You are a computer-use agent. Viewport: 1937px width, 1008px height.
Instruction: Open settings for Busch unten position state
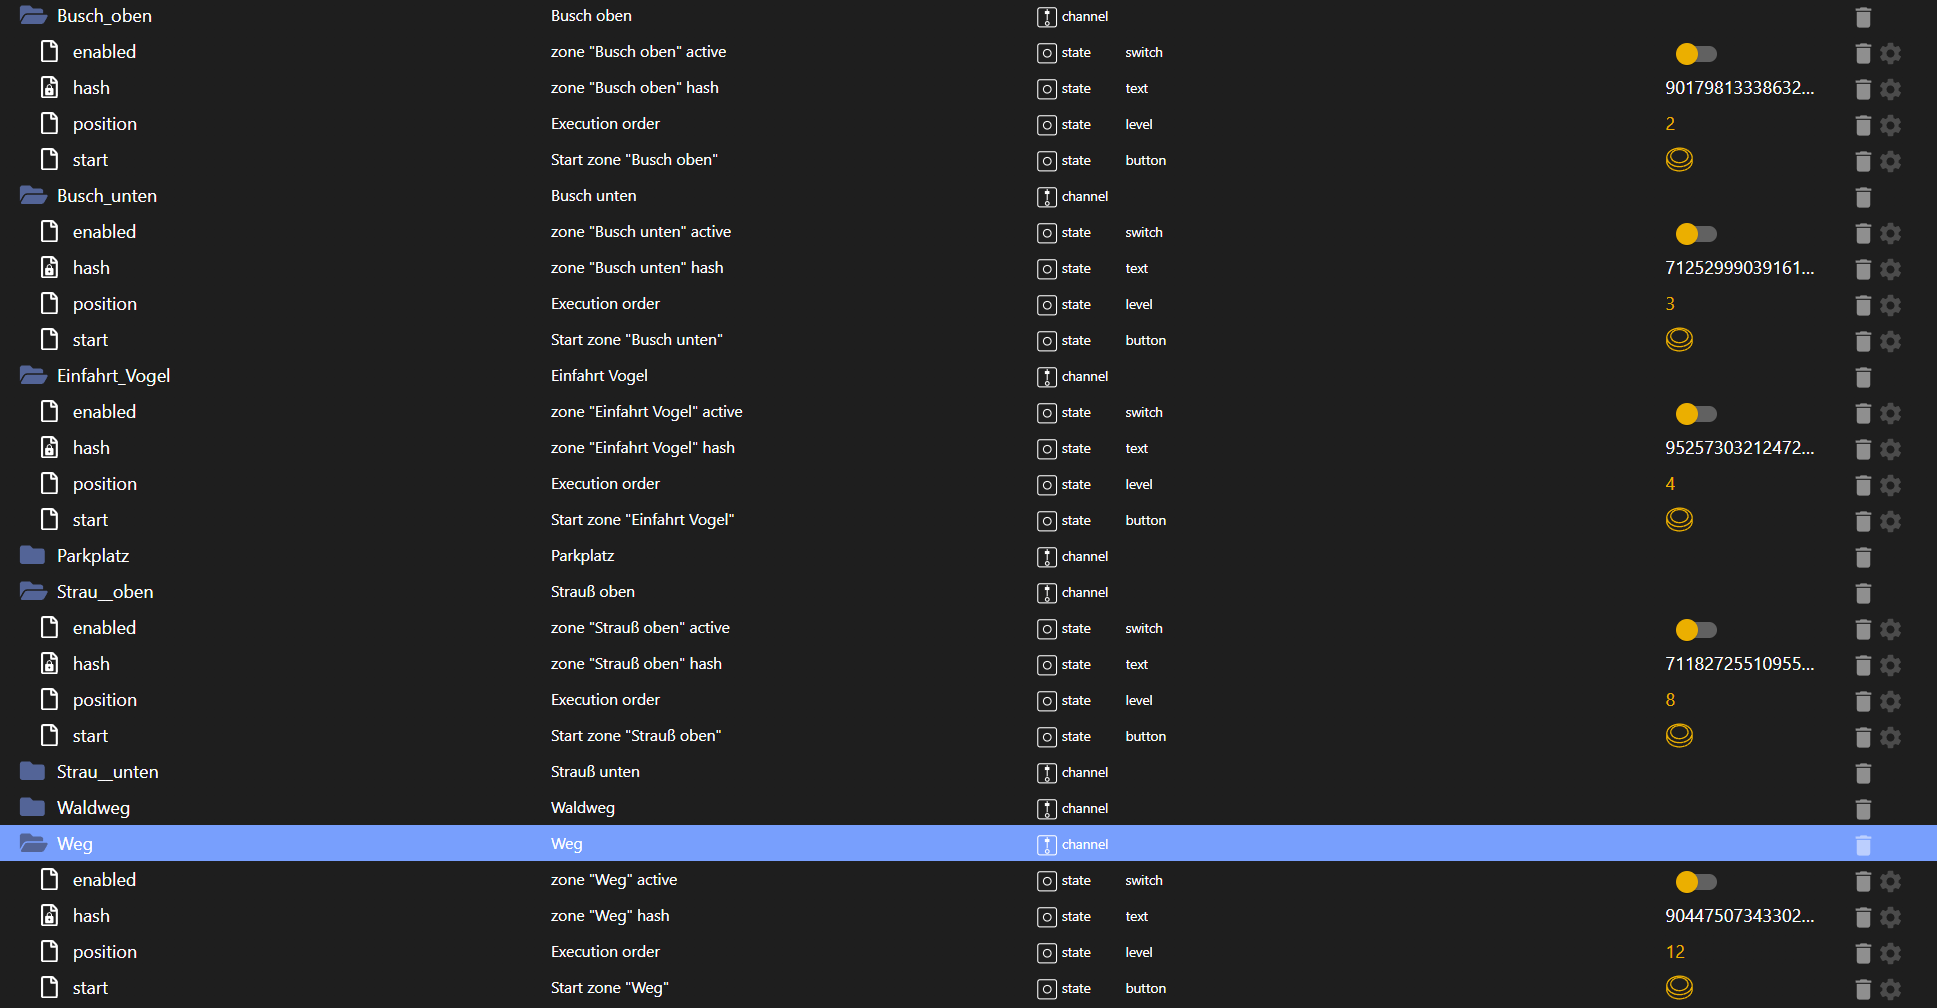coord(1890,305)
